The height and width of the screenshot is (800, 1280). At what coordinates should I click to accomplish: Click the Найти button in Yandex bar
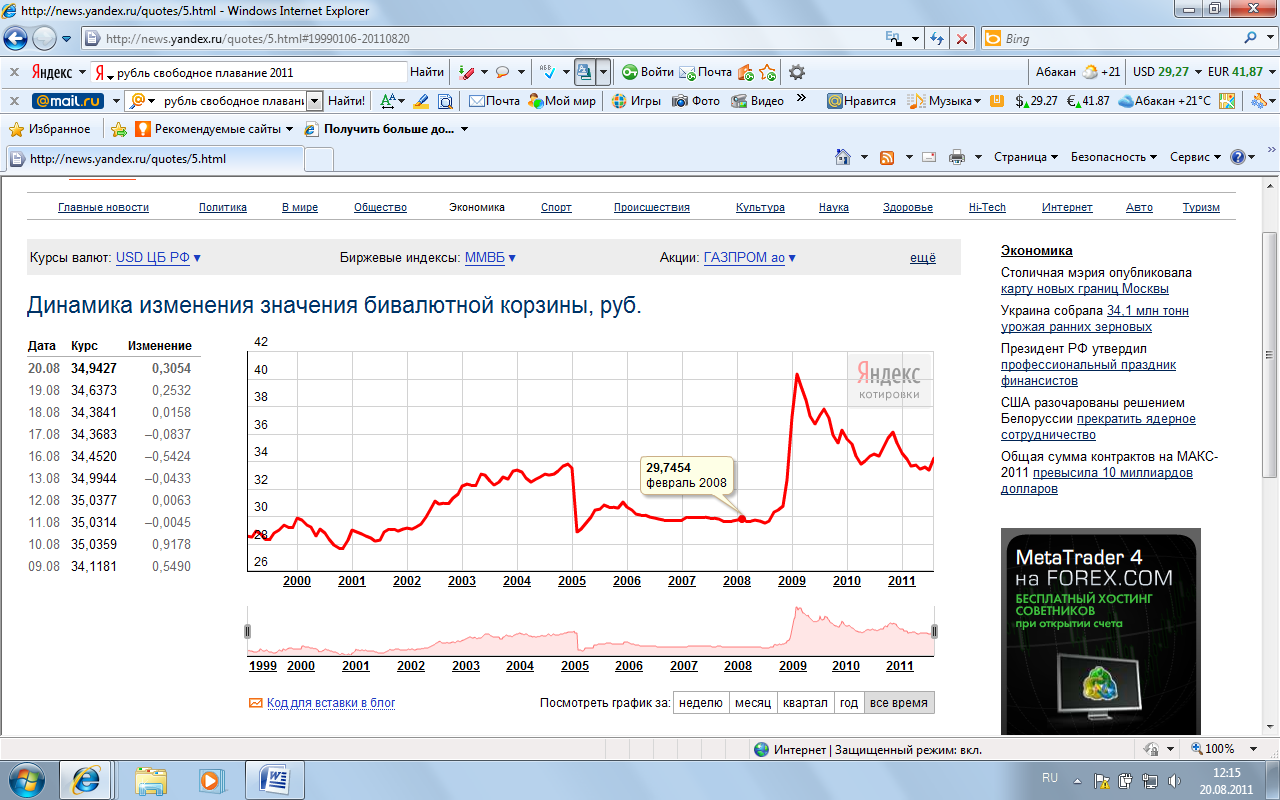tap(427, 72)
